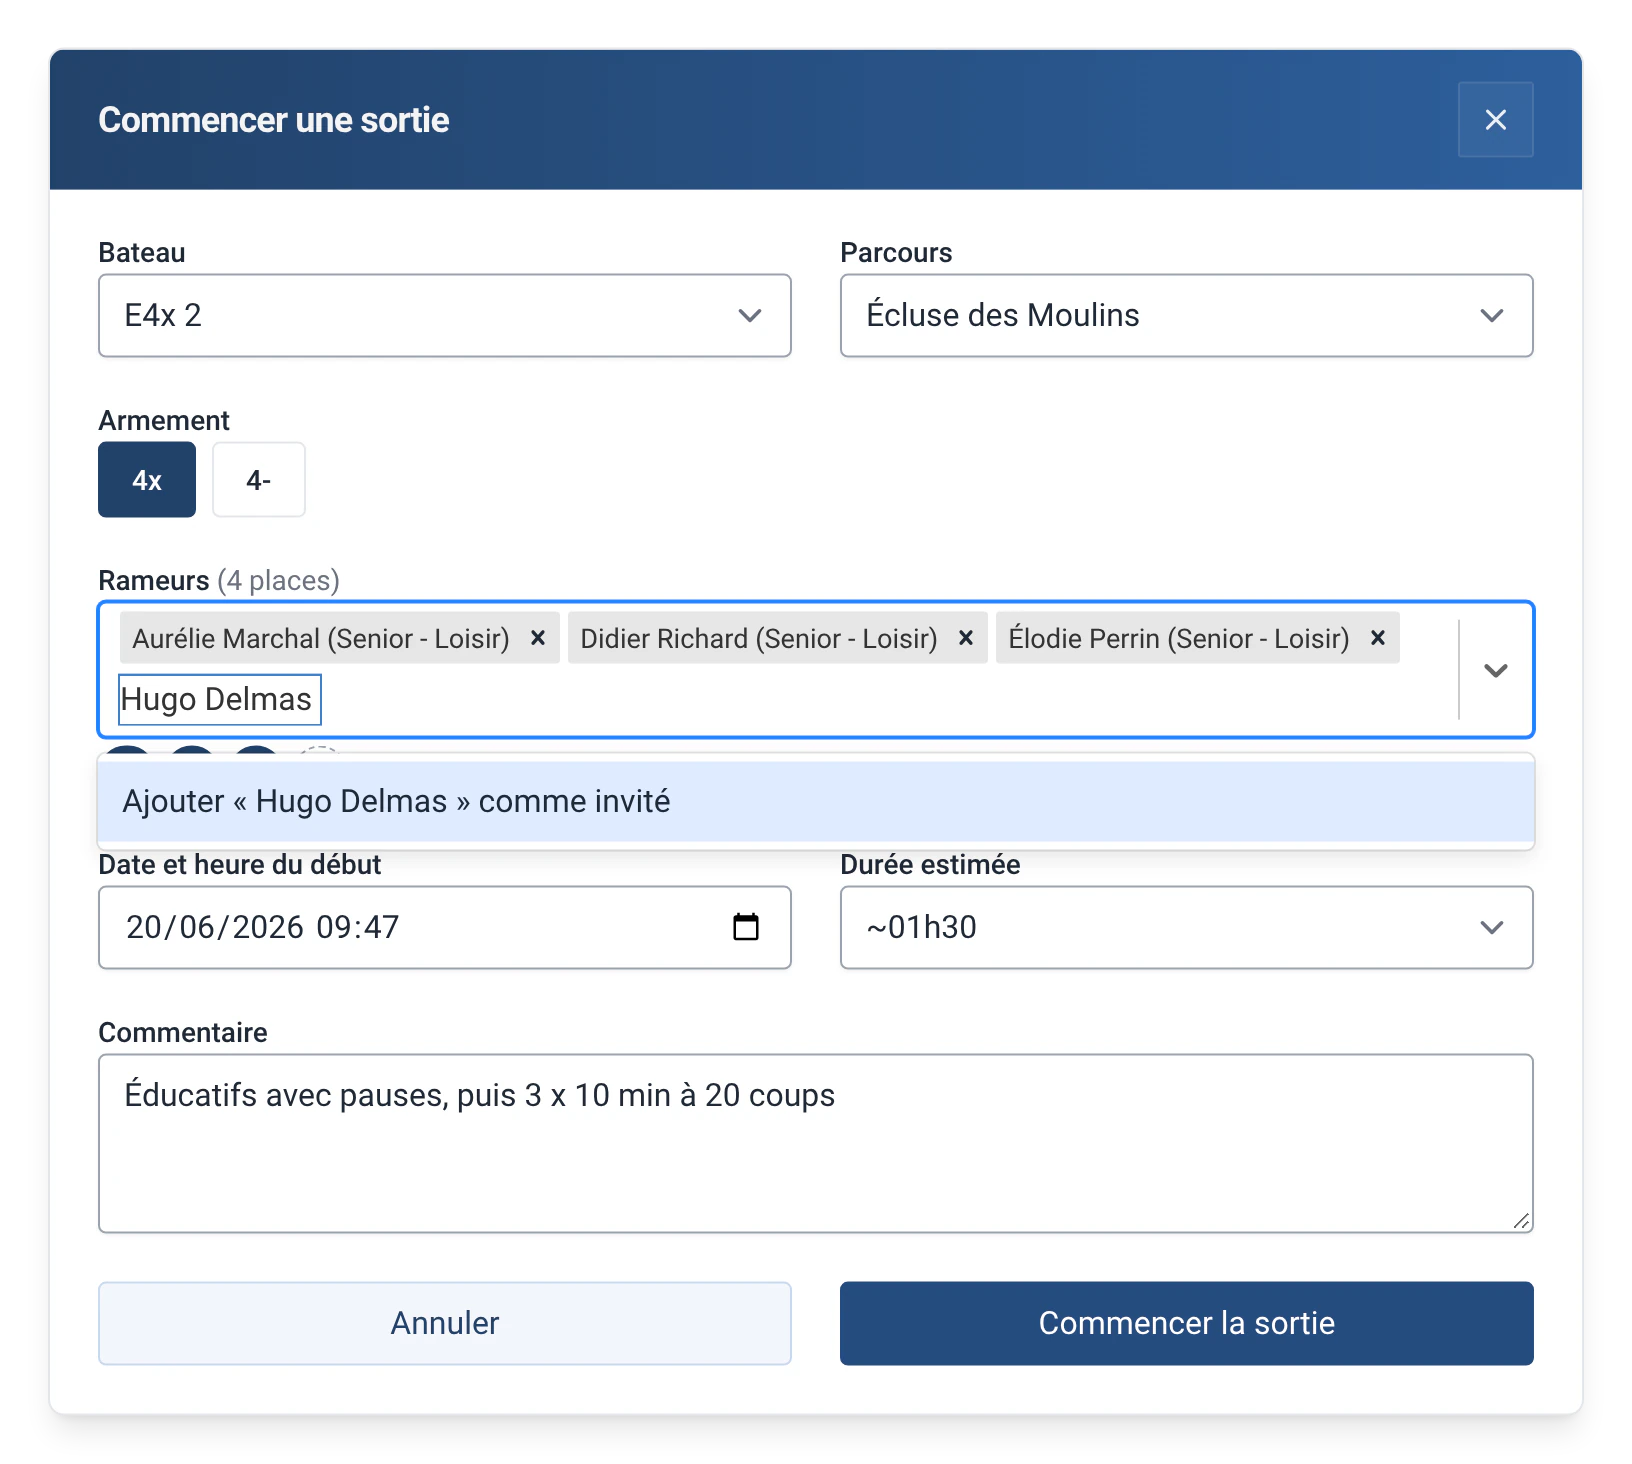Click the Date et heure du début label
The width and height of the screenshot is (1632, 1464).
click(x=240, y=864)
